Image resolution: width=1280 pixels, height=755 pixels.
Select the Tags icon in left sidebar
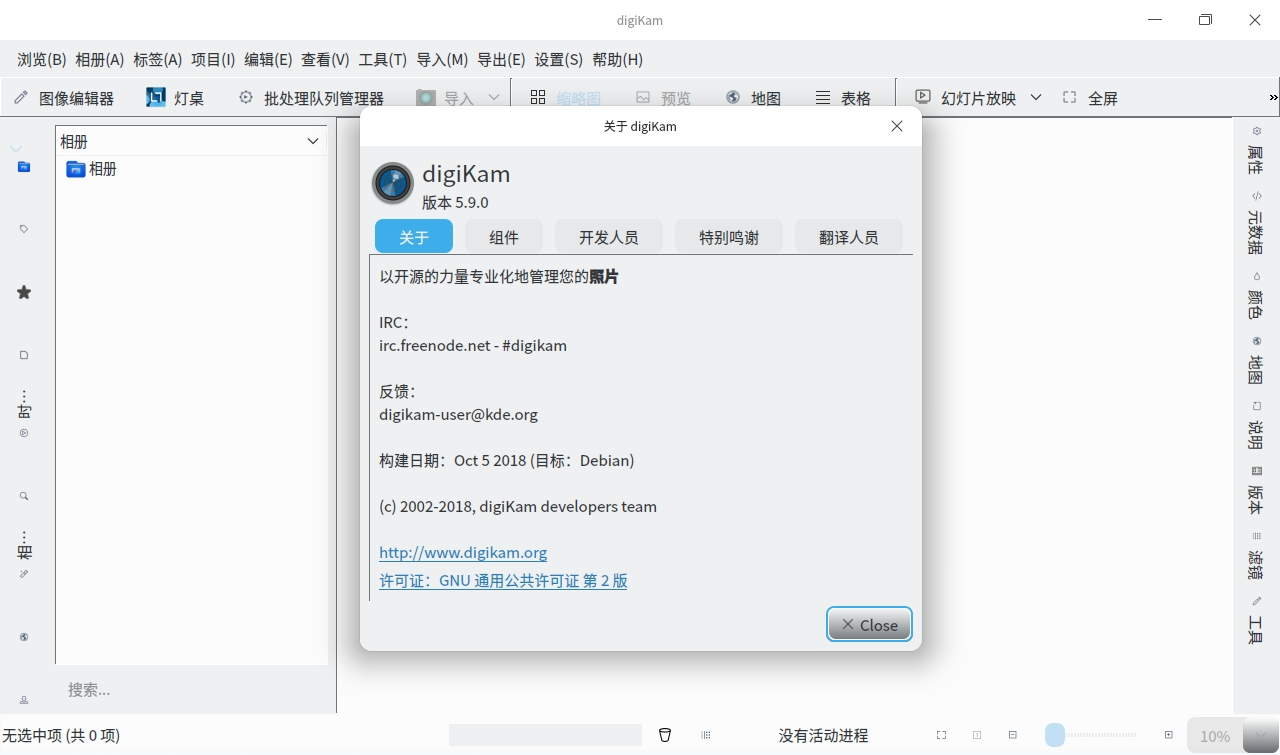24,229
